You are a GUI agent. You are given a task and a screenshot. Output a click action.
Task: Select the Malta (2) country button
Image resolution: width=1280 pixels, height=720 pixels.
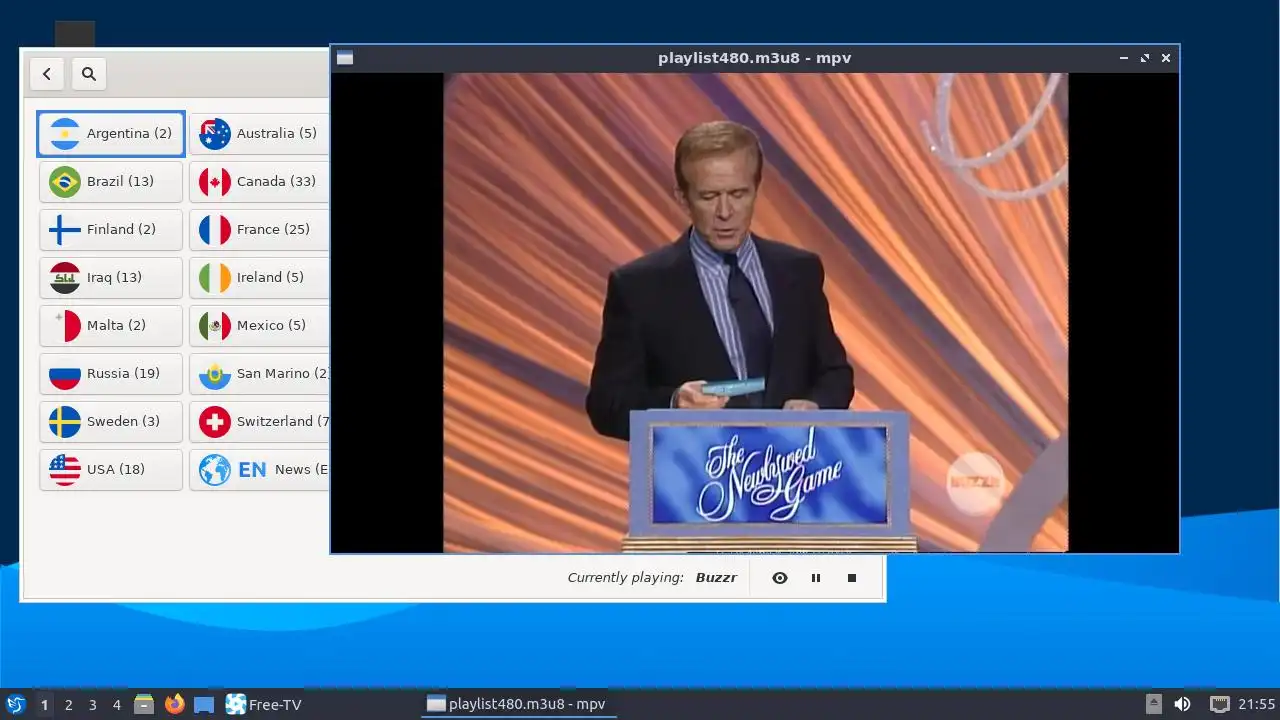(x=111, y=325)
